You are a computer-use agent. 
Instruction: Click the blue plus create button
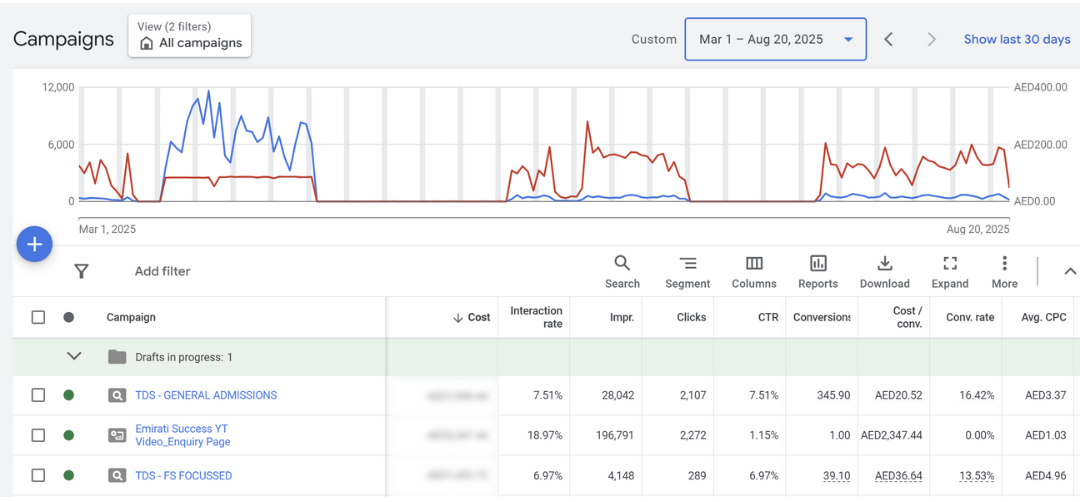coord(34,244)
